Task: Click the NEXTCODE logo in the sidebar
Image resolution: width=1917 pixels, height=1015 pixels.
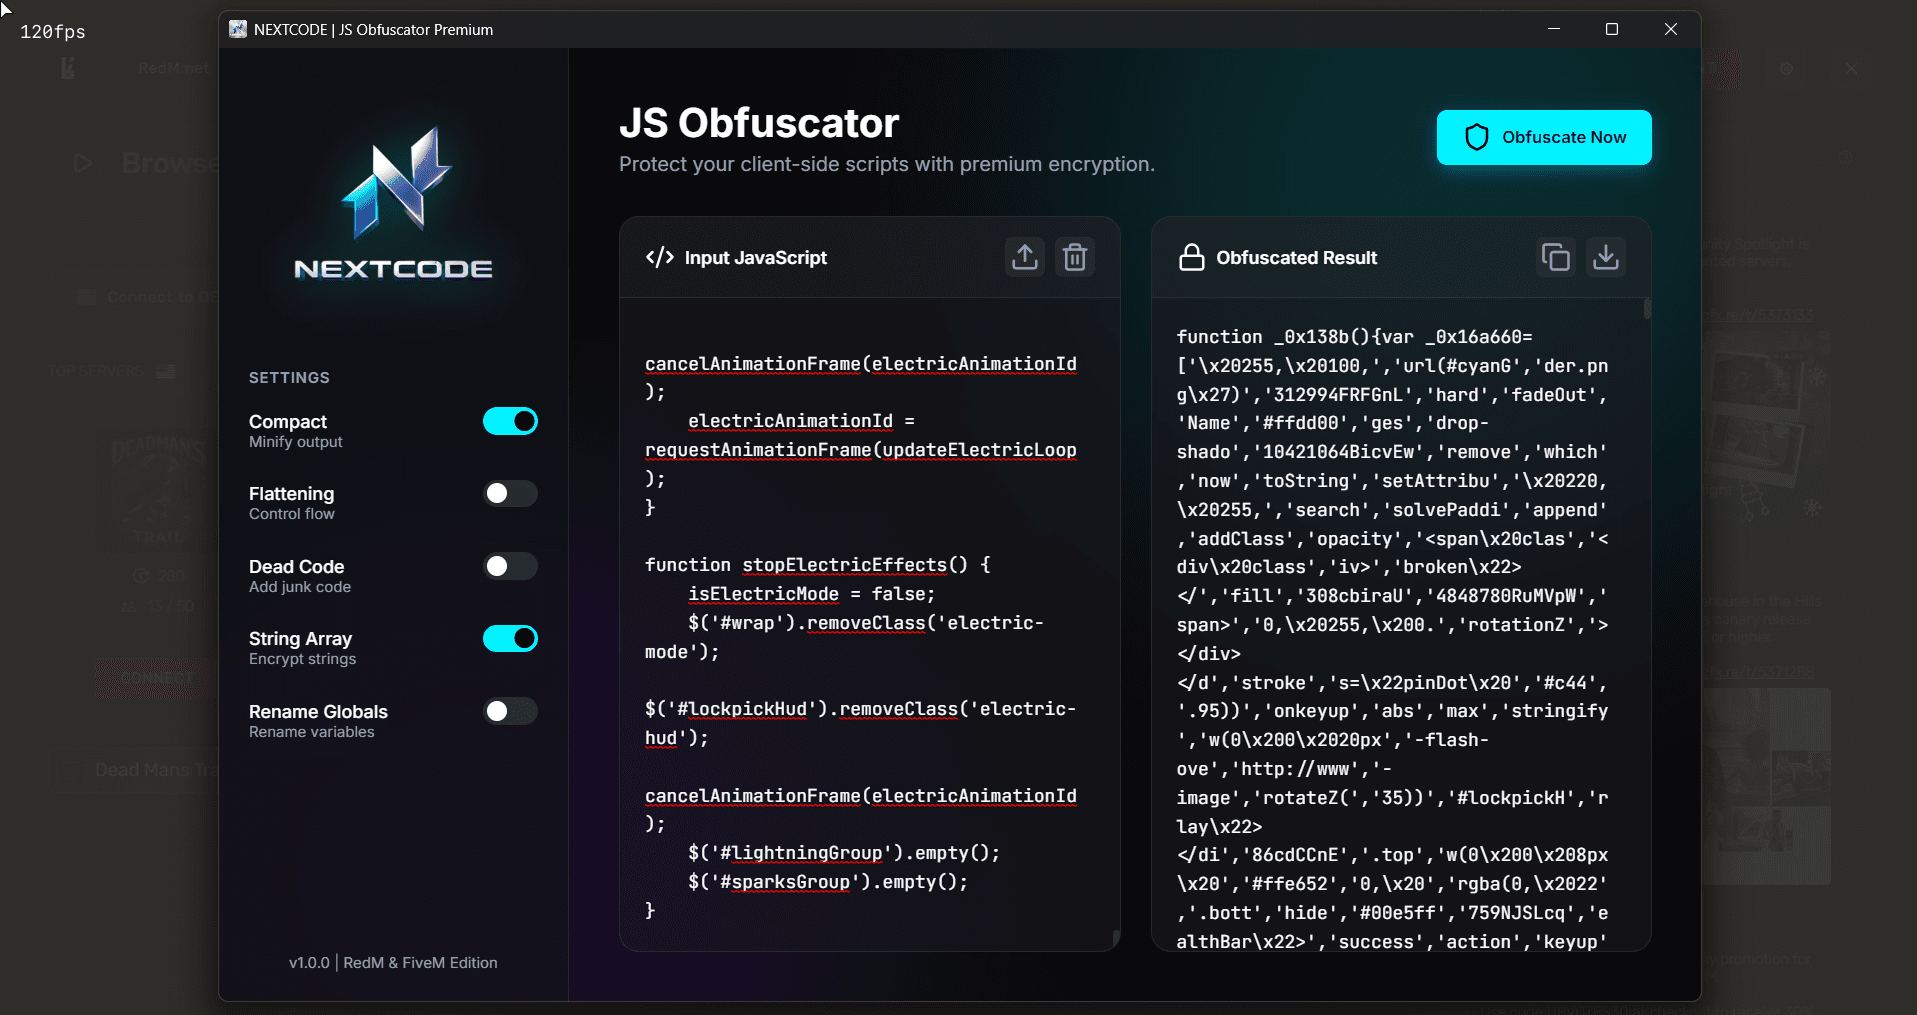Action: click(393, 203)
